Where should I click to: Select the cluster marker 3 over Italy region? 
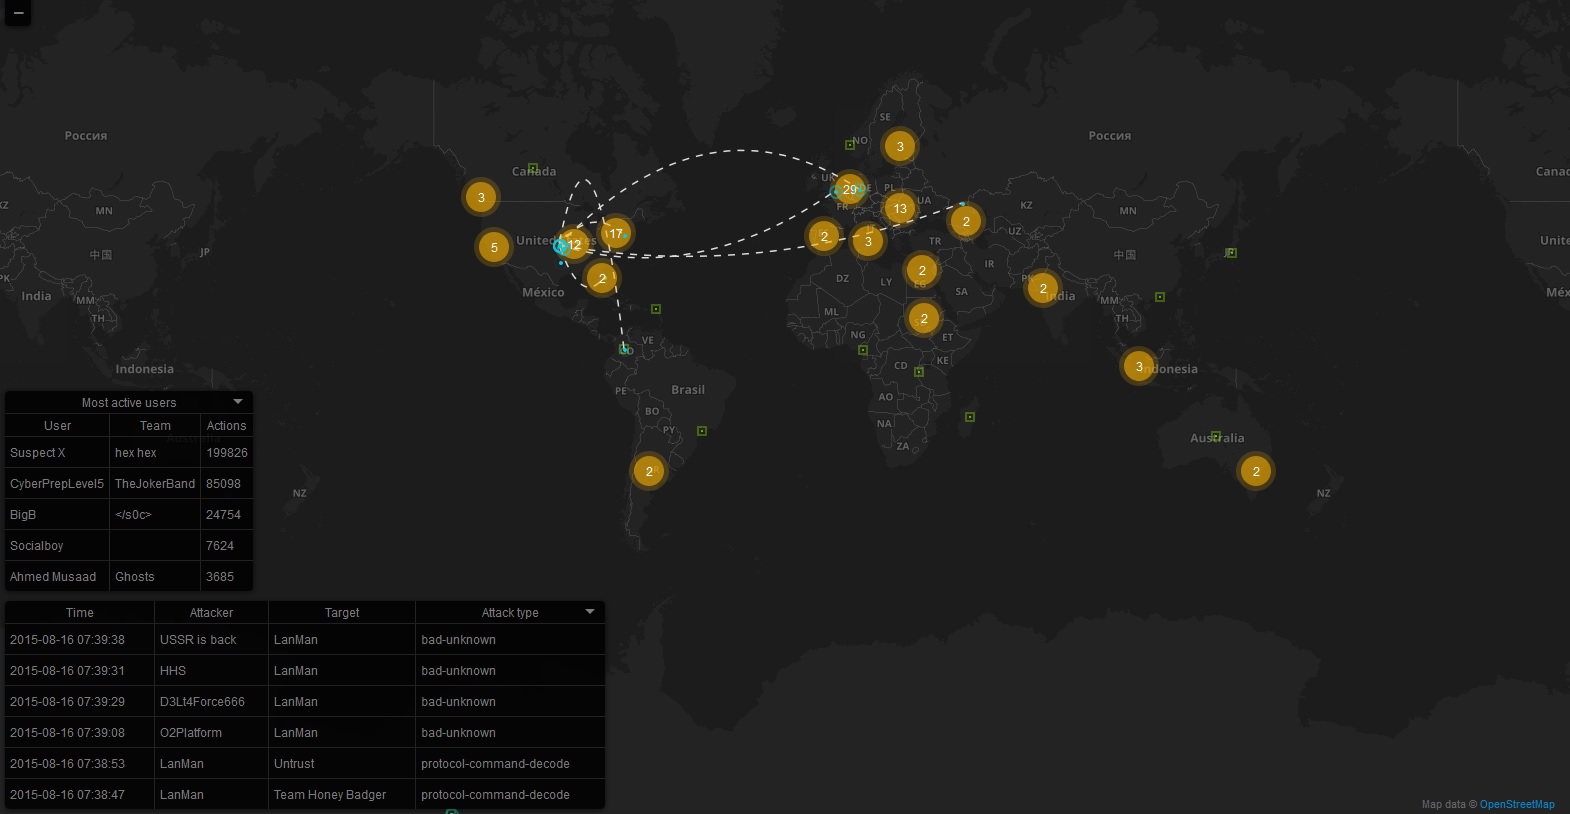(x=868, y=241)
